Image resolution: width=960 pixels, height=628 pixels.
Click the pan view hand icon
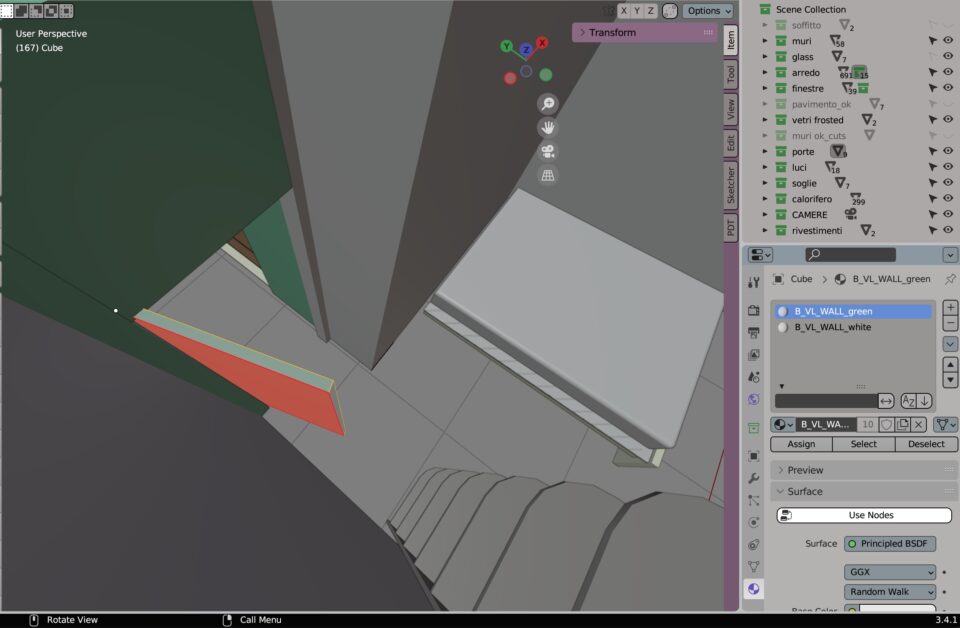click(547, 128)
